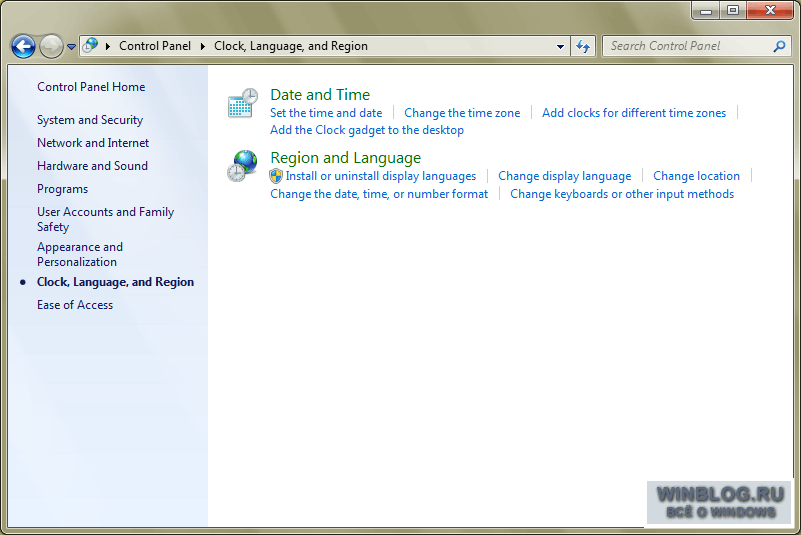Click the Control Panel icon in address bar

90,45
